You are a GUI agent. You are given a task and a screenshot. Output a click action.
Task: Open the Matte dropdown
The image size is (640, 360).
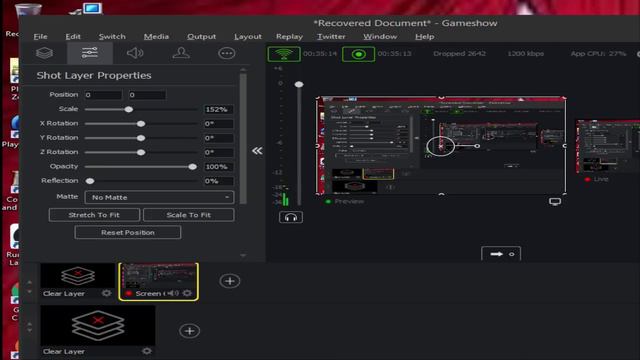pyautogui.click(x=159, y=197)
